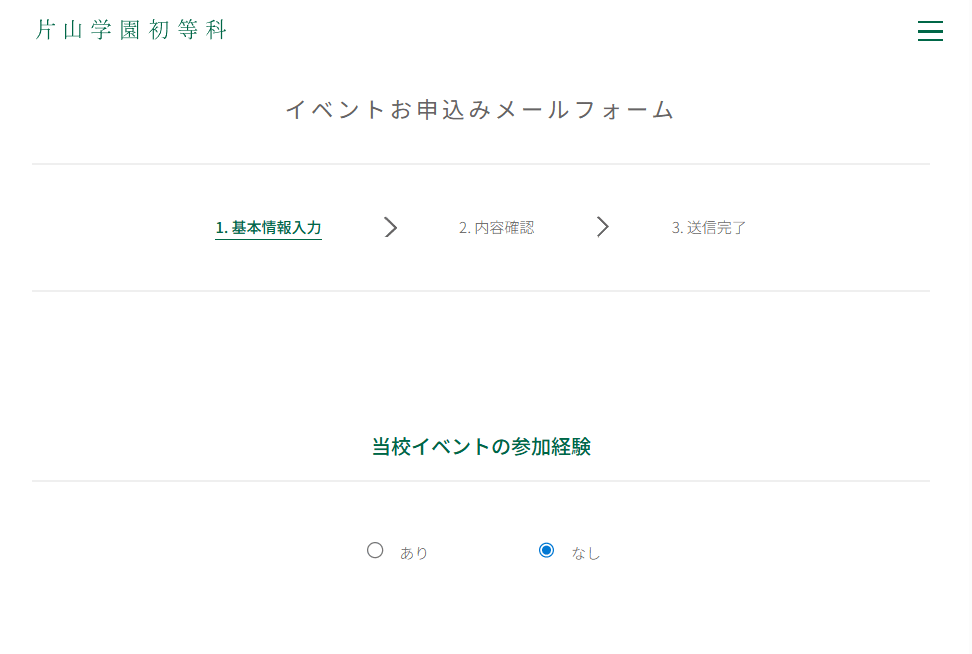
Task: Click the divider line below the page title
Action: (481, 164)
